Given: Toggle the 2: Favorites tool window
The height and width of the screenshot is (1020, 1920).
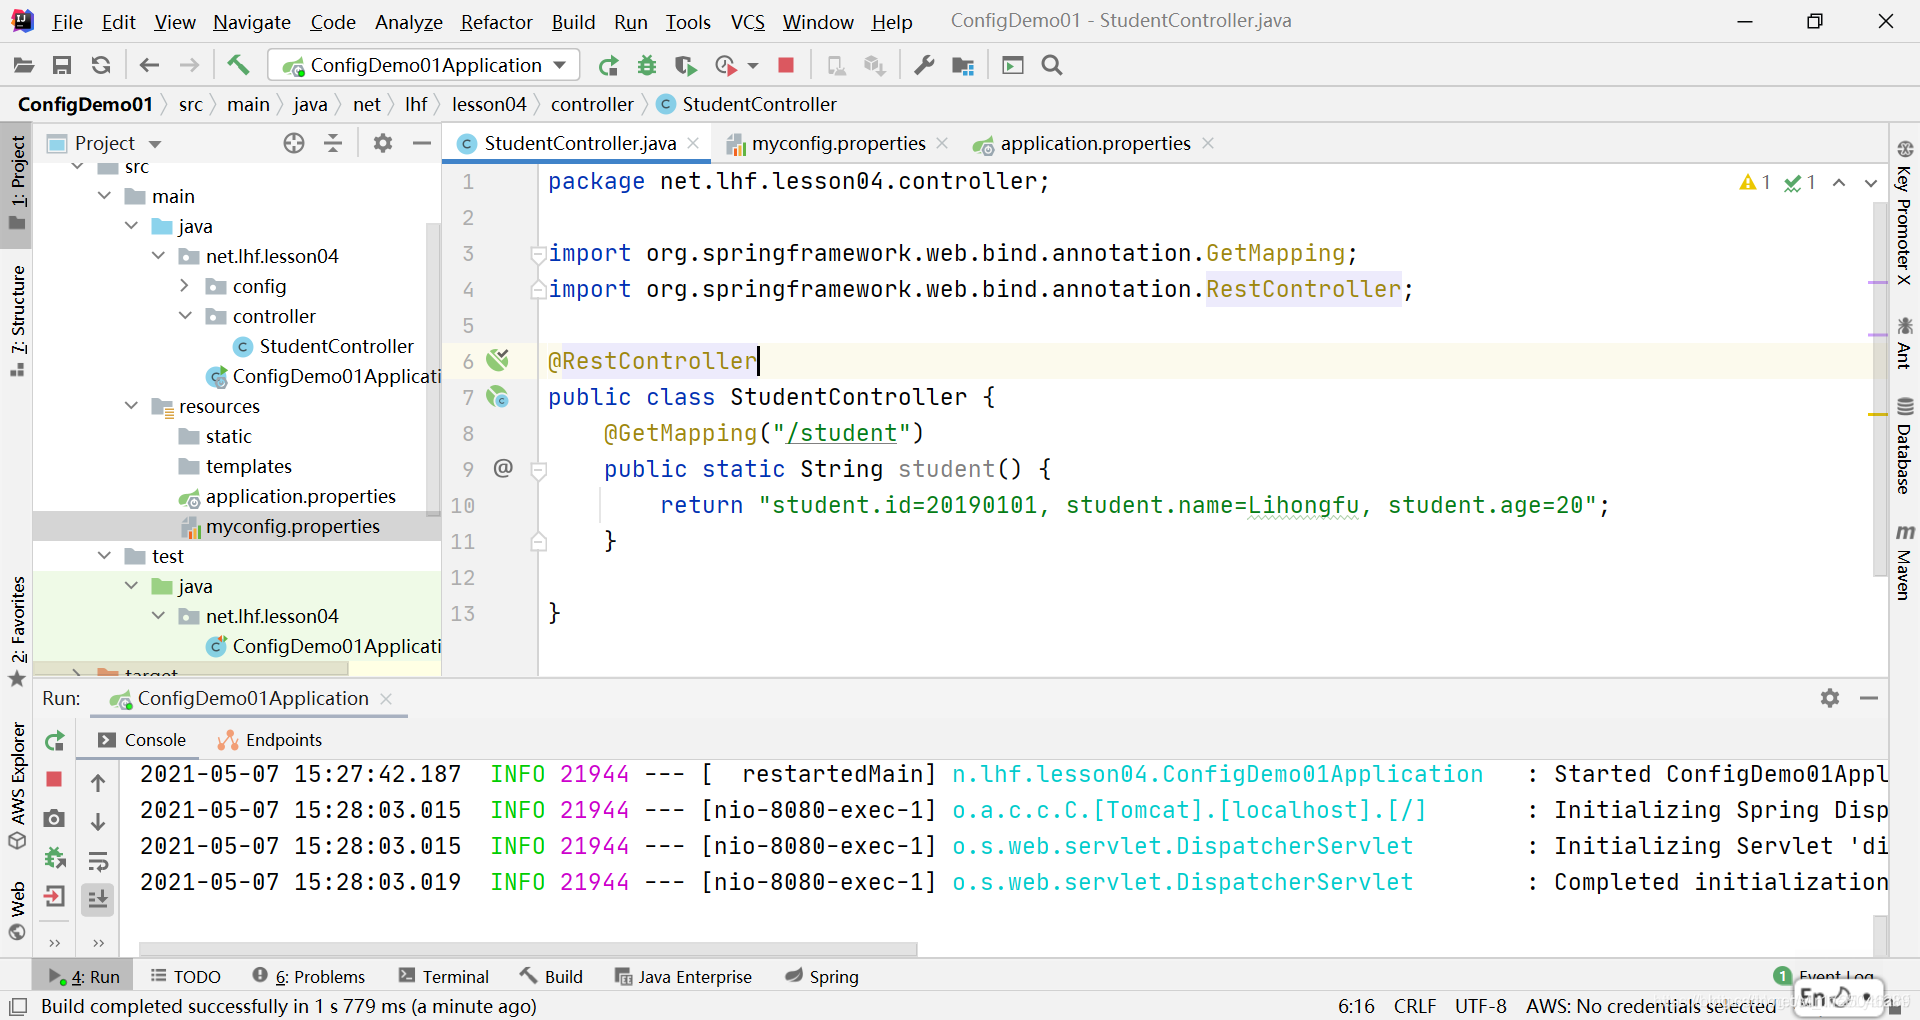Looking at the screenshot, I should click(17, 632).
